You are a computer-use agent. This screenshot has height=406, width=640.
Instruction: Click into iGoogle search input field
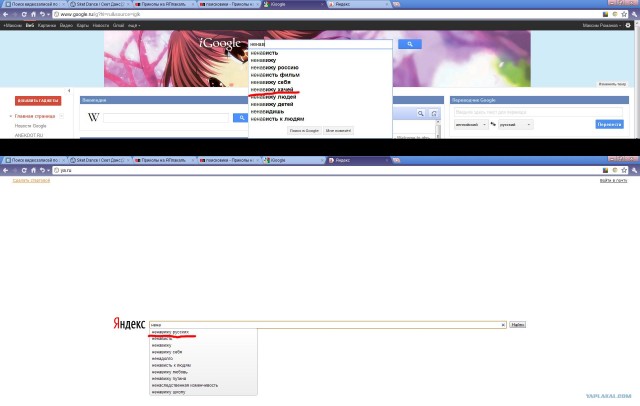[320, 44]
